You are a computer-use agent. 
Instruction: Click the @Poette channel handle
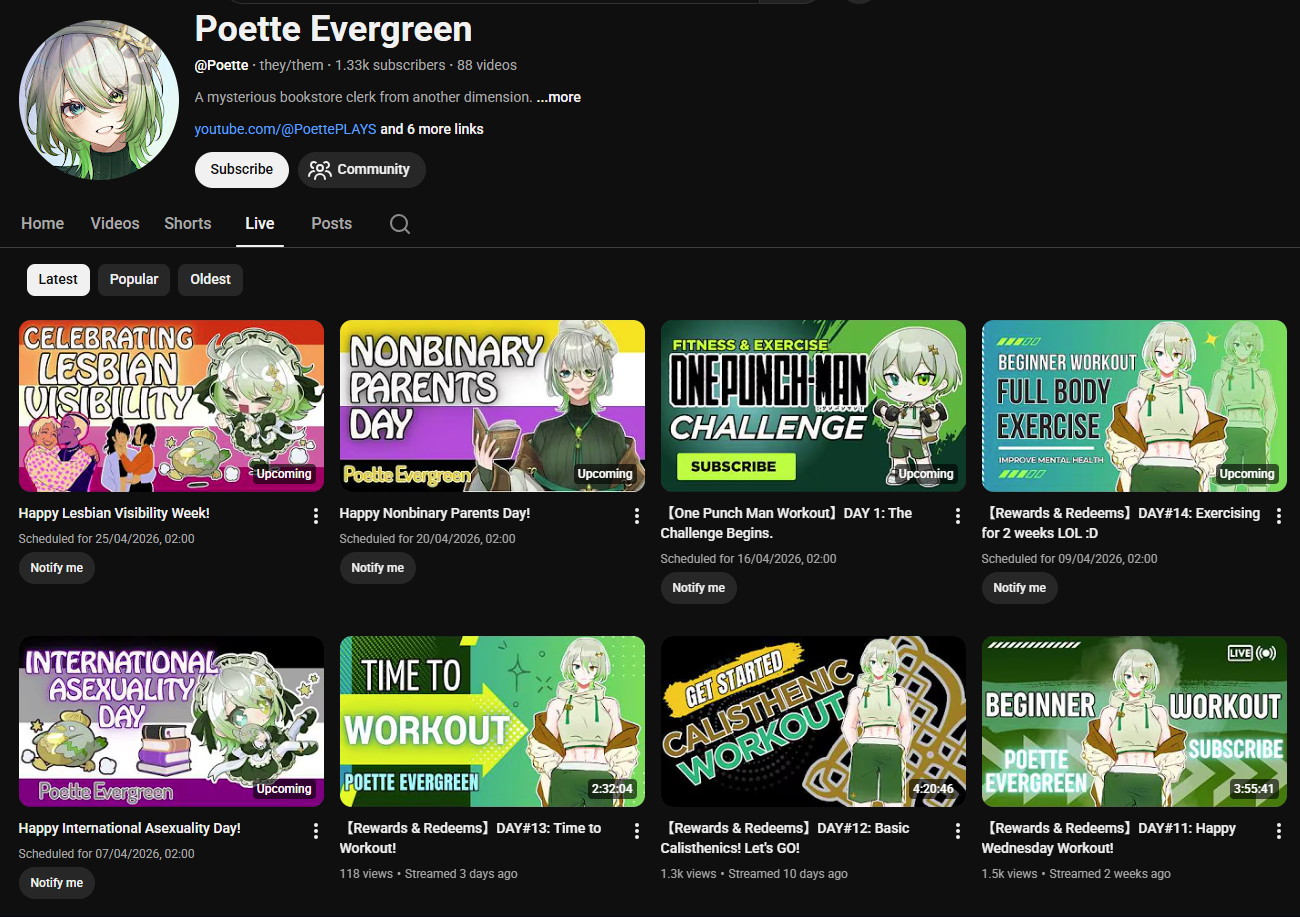pyautogui.click(x=221, y=65)
